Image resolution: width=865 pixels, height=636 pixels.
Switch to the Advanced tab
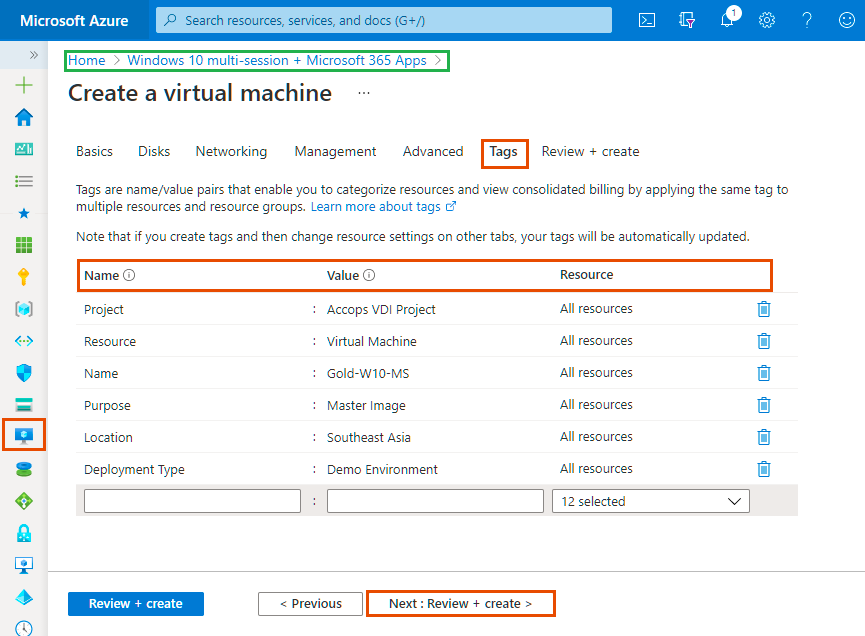433,152
